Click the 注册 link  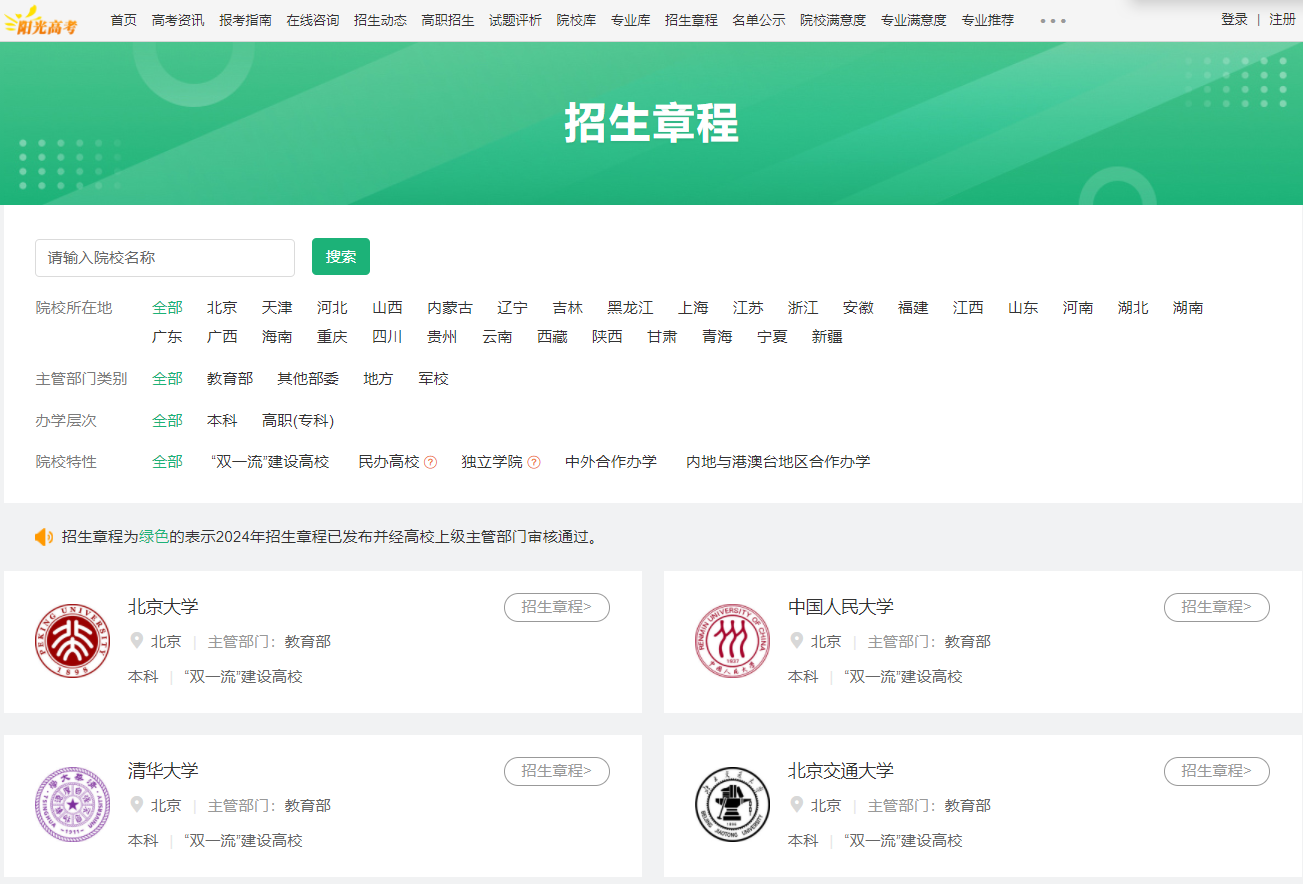1282,19
